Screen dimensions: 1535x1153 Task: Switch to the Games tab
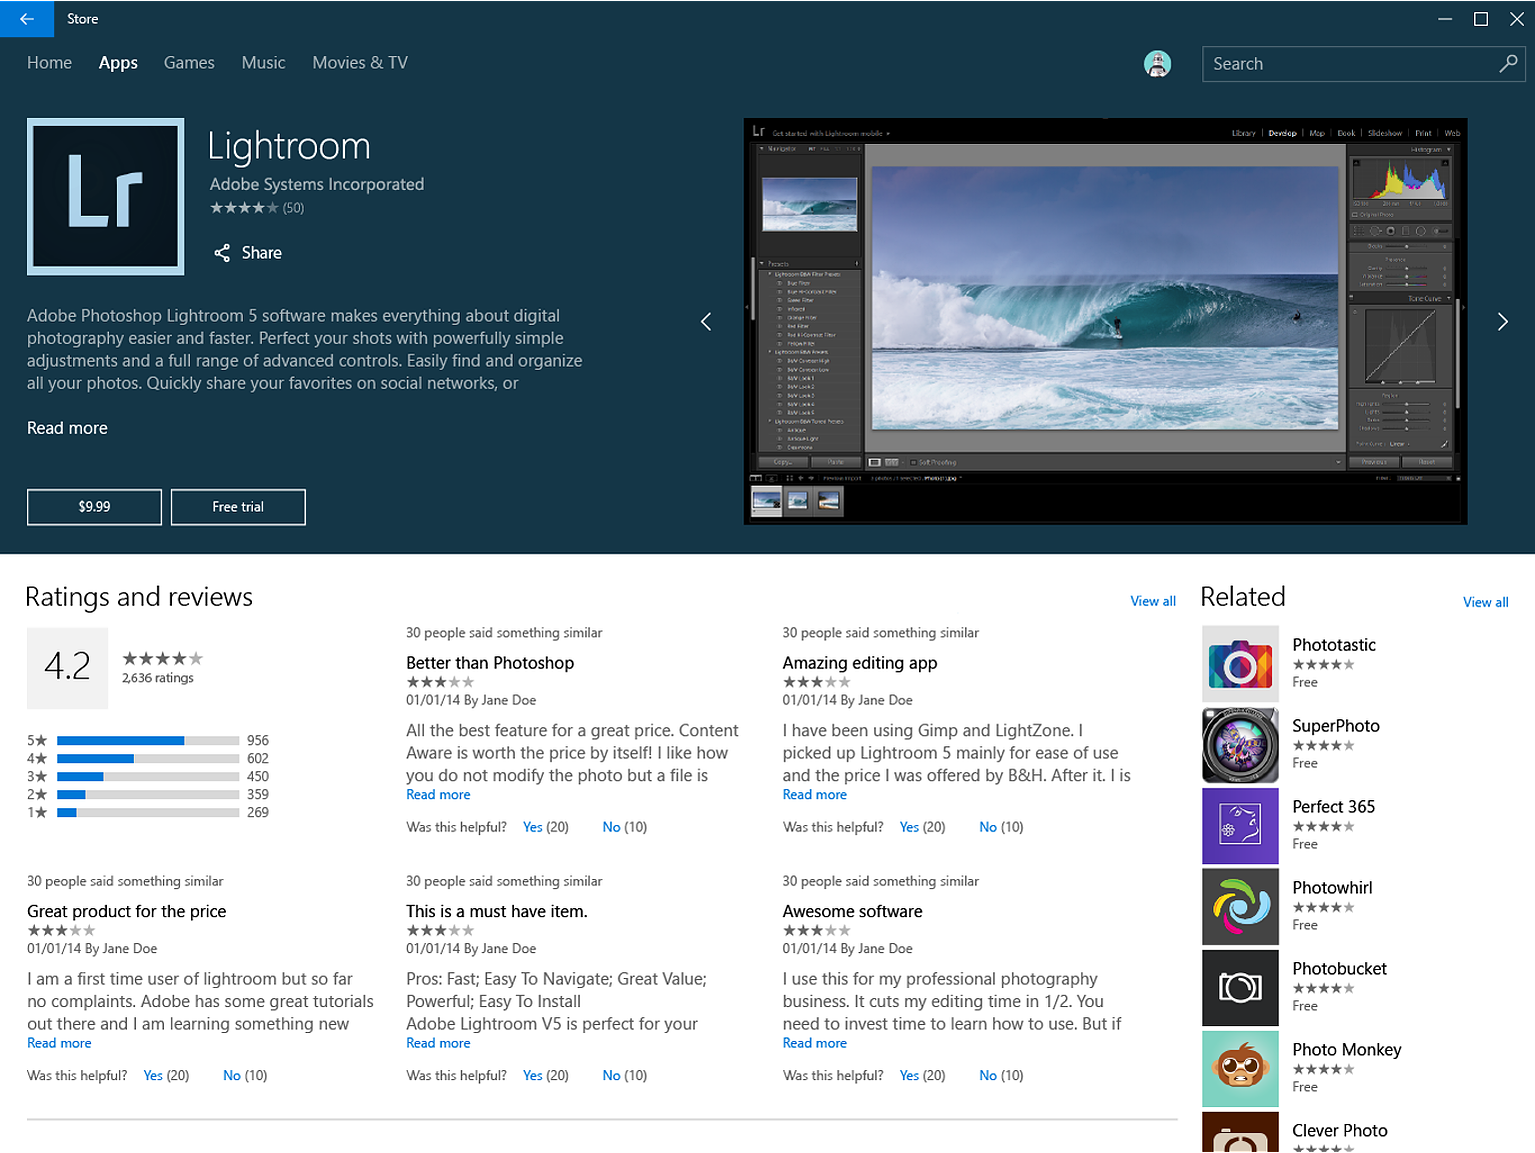(189, 63)
